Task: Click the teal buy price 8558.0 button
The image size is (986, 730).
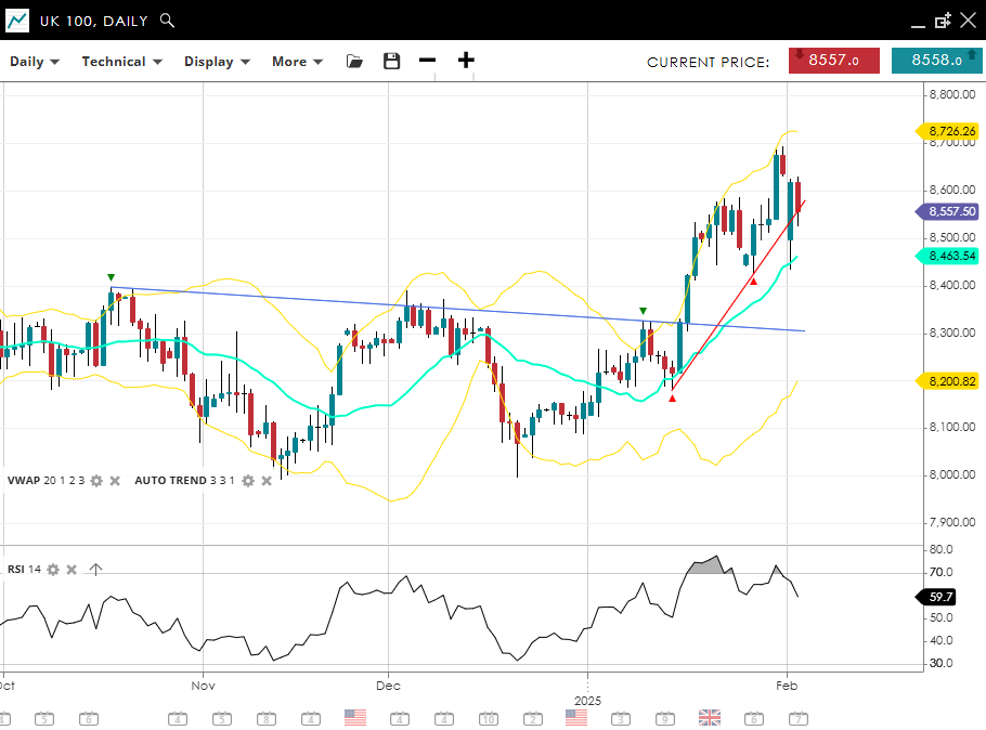Action: (x=936, y=60)
